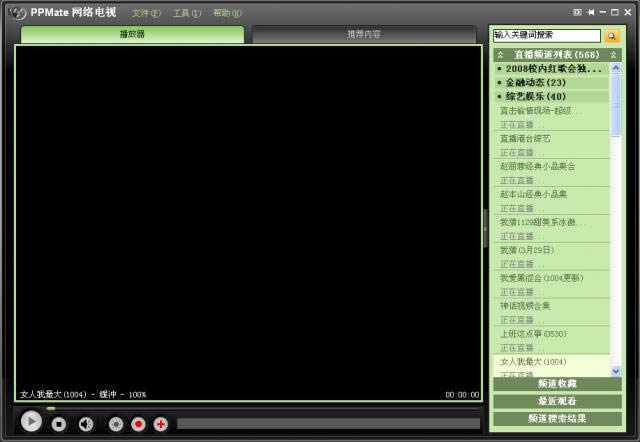640x442 pixels.
Task: Start recording with the red record icon
Action: click(x=138, y=424)
